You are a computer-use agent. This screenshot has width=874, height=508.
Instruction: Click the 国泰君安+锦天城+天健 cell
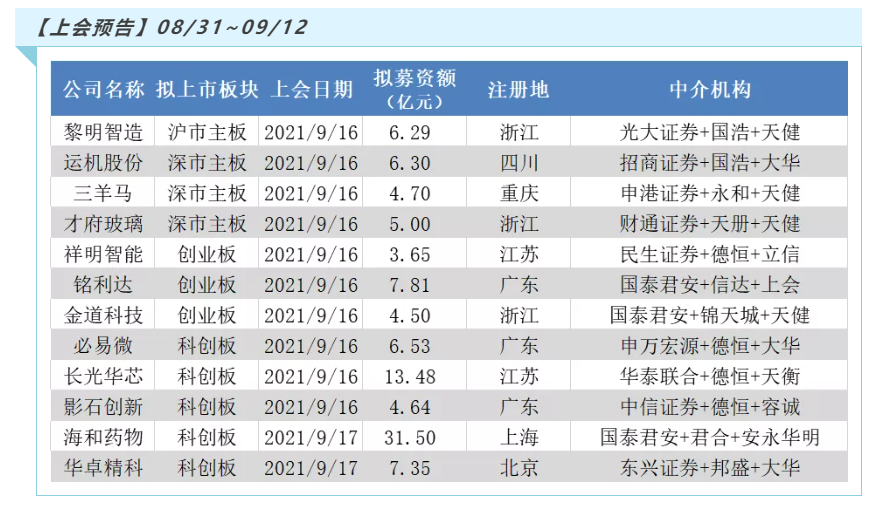pos(710,316)
